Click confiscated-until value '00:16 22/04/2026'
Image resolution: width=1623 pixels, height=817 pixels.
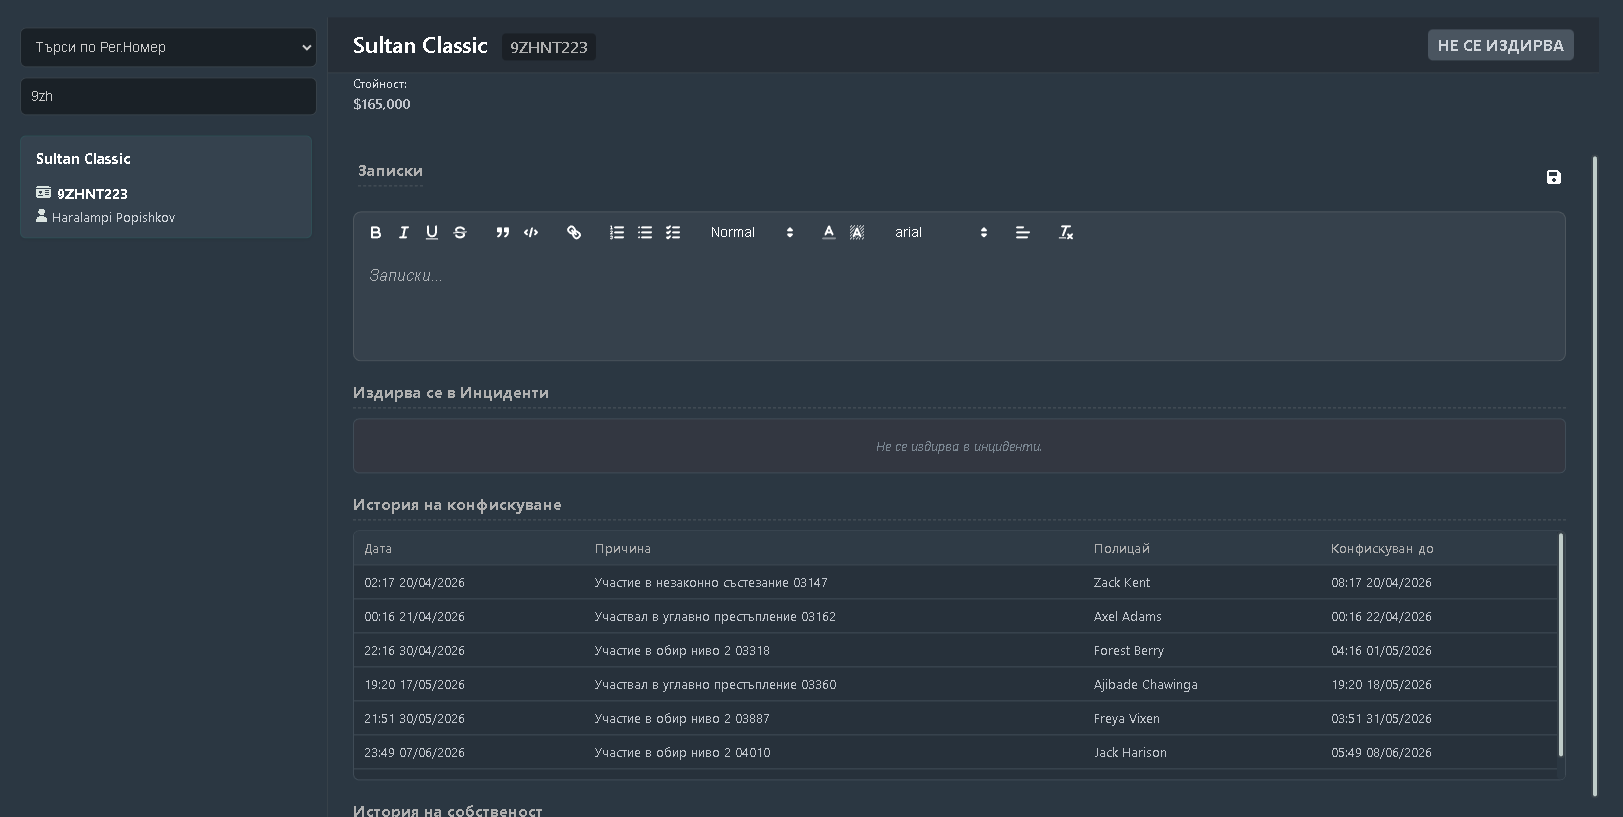pos(1381,617)
